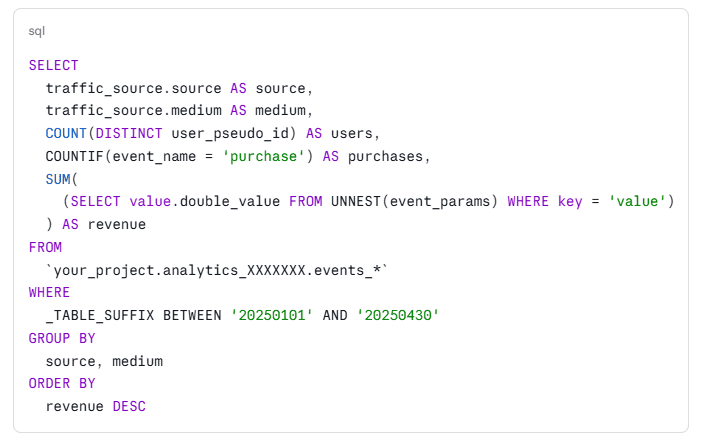701x442 pixels.
Task: Click the COUNT function name
Action: (66, 133)
